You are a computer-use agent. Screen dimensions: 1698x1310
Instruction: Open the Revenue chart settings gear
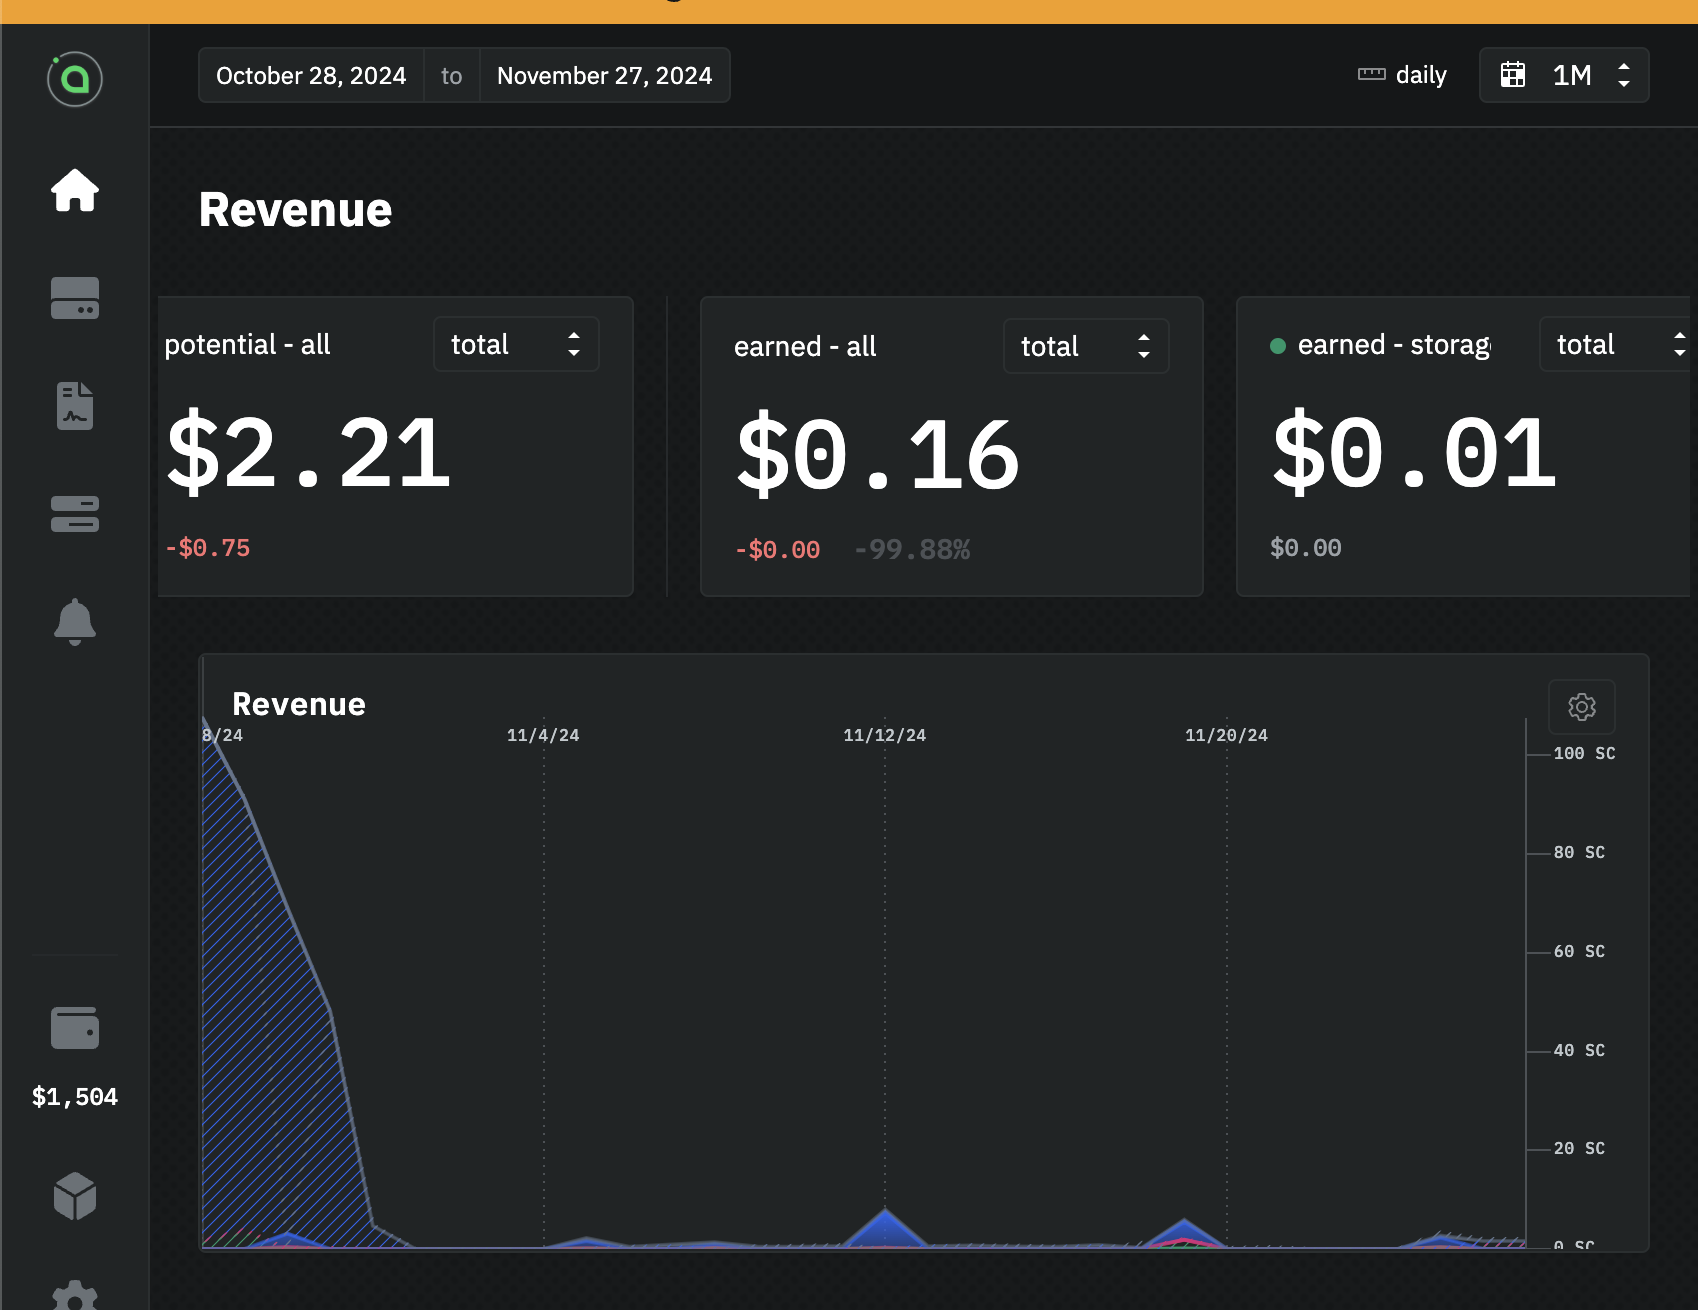coord(1582,707)
